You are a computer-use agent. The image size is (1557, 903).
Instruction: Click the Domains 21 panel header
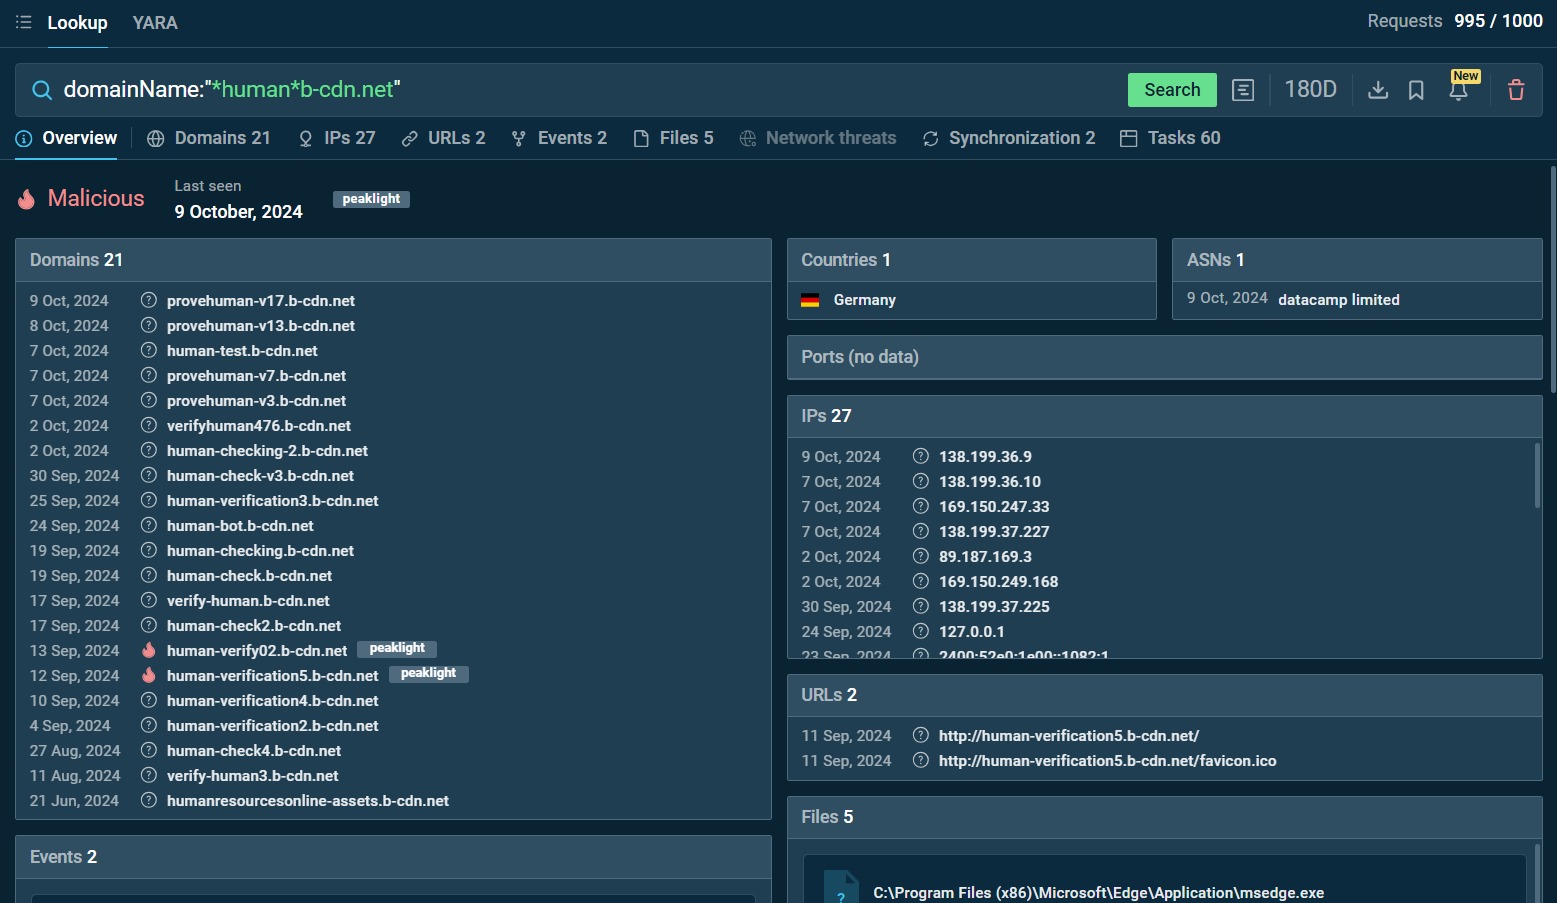click(x=393, y=260)
